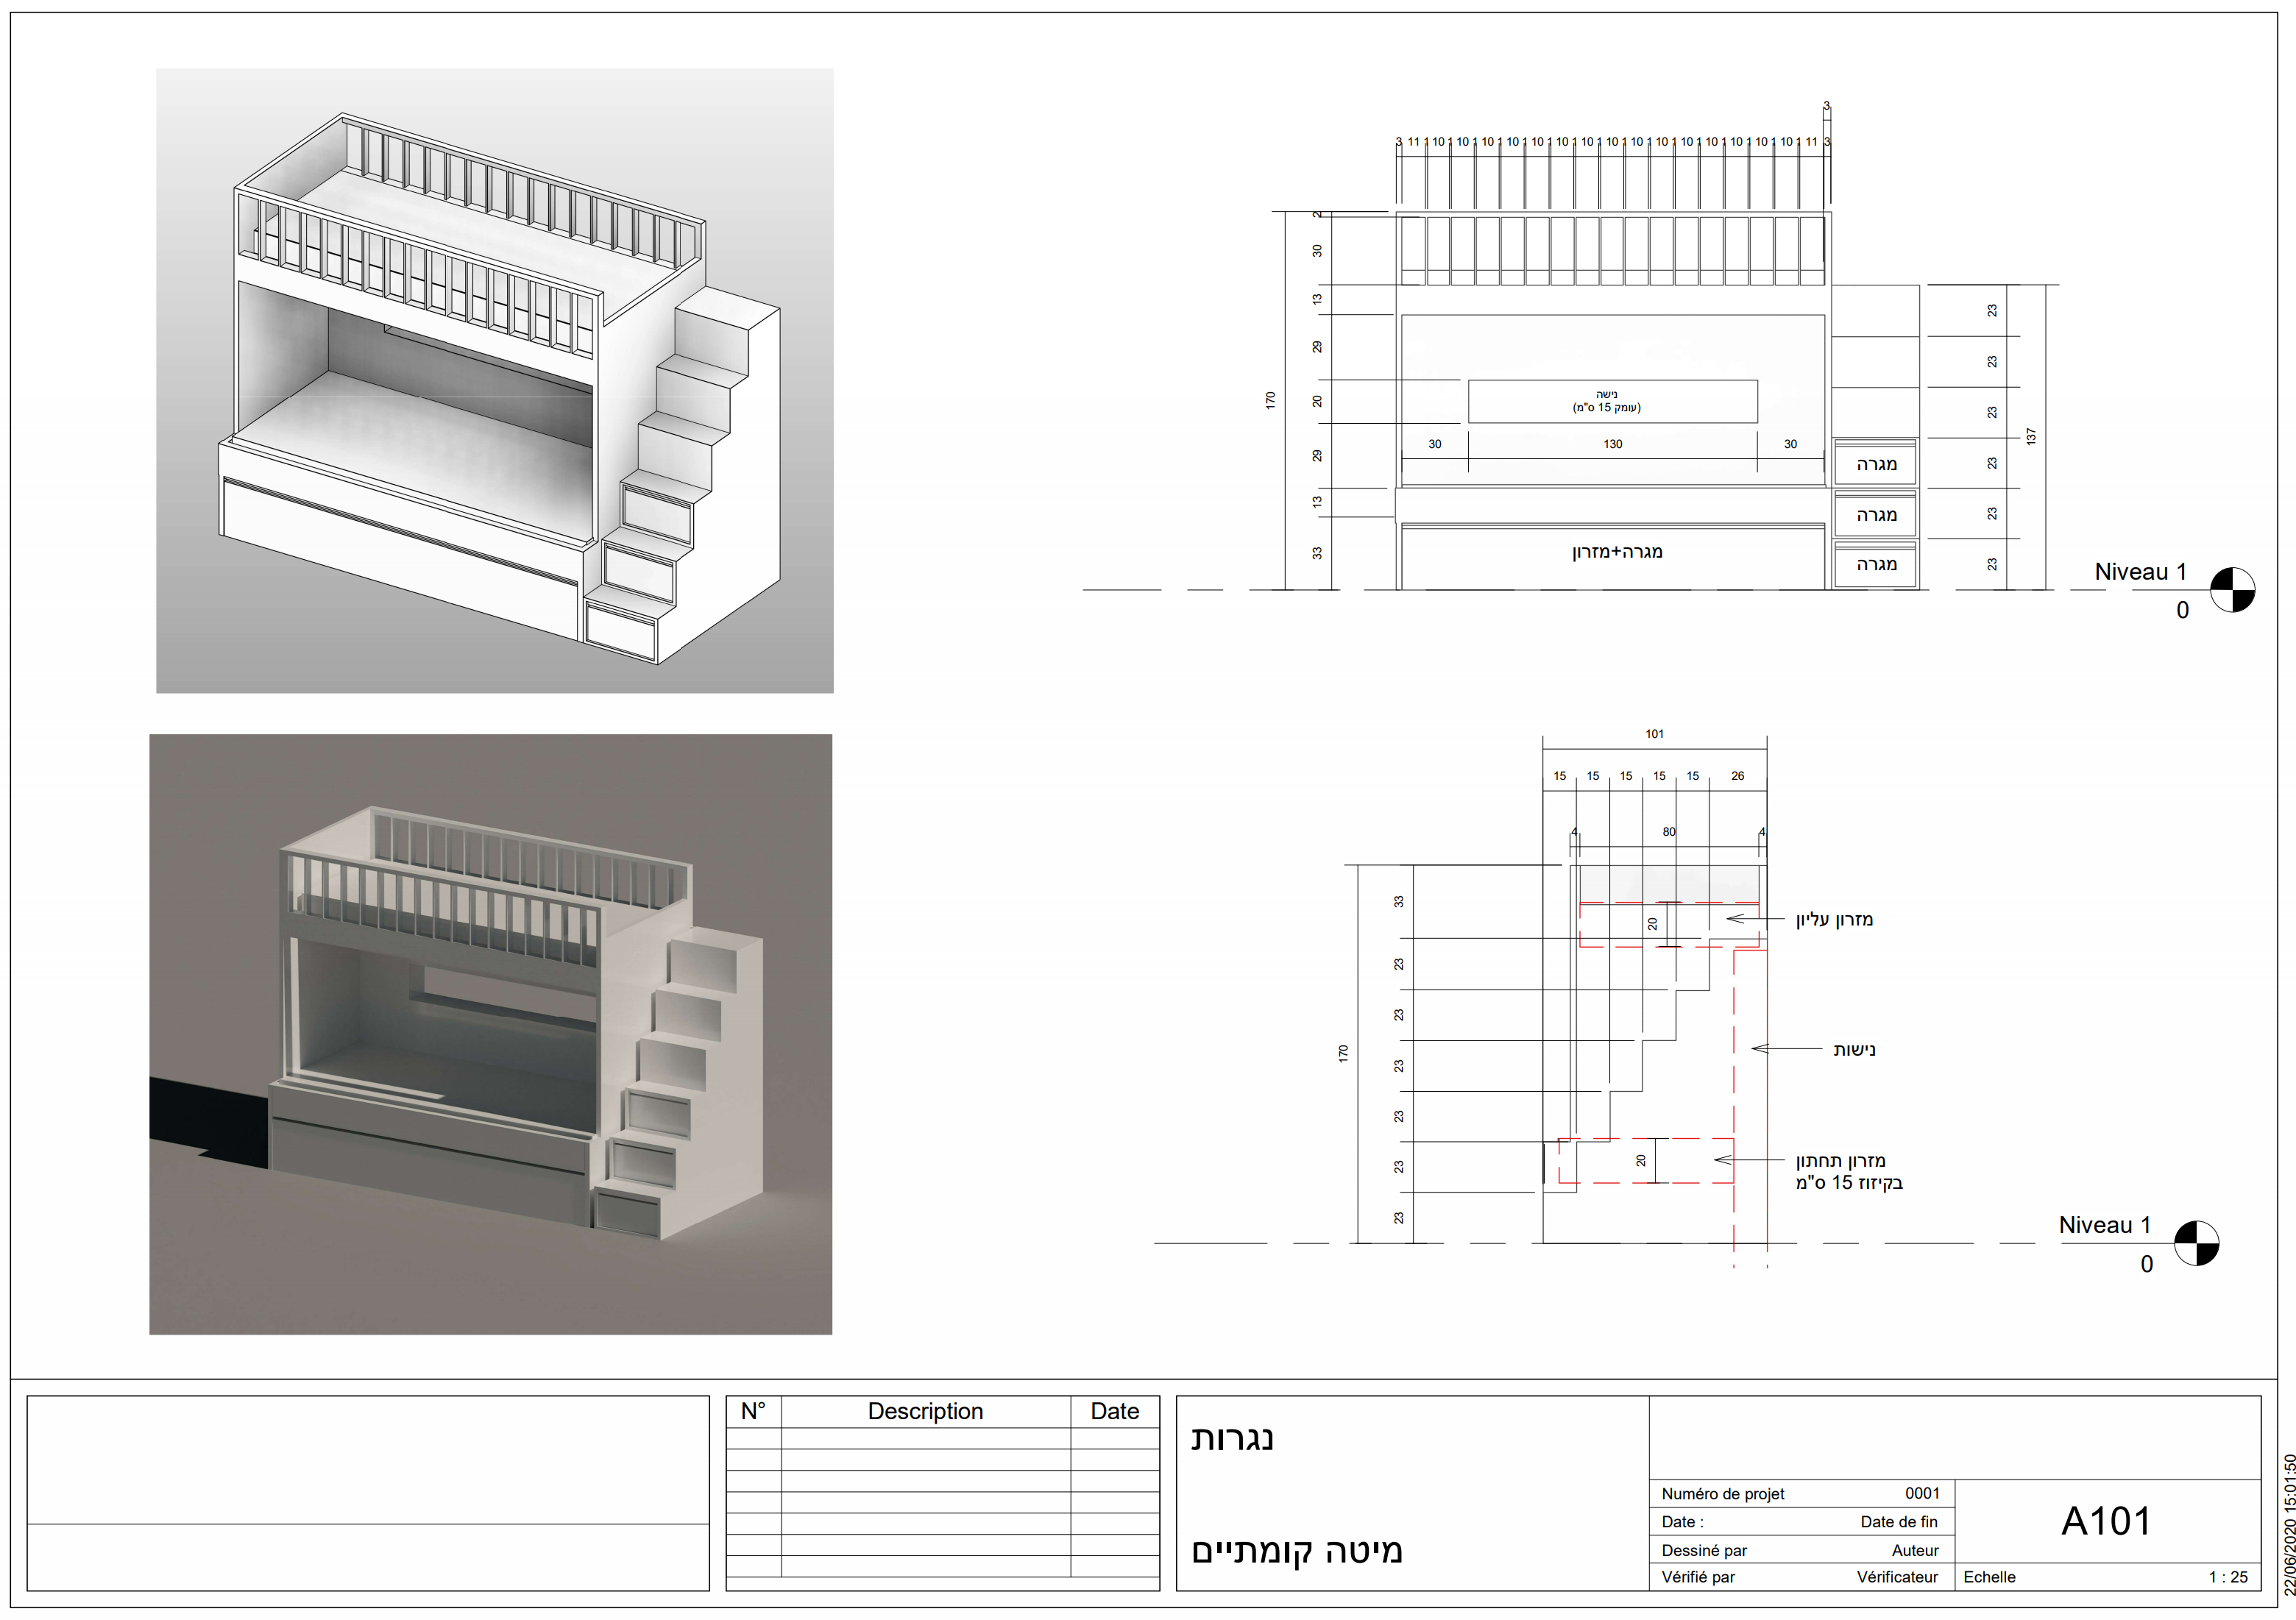Select the scale value 1 : 25

tap(2227, 1577)
